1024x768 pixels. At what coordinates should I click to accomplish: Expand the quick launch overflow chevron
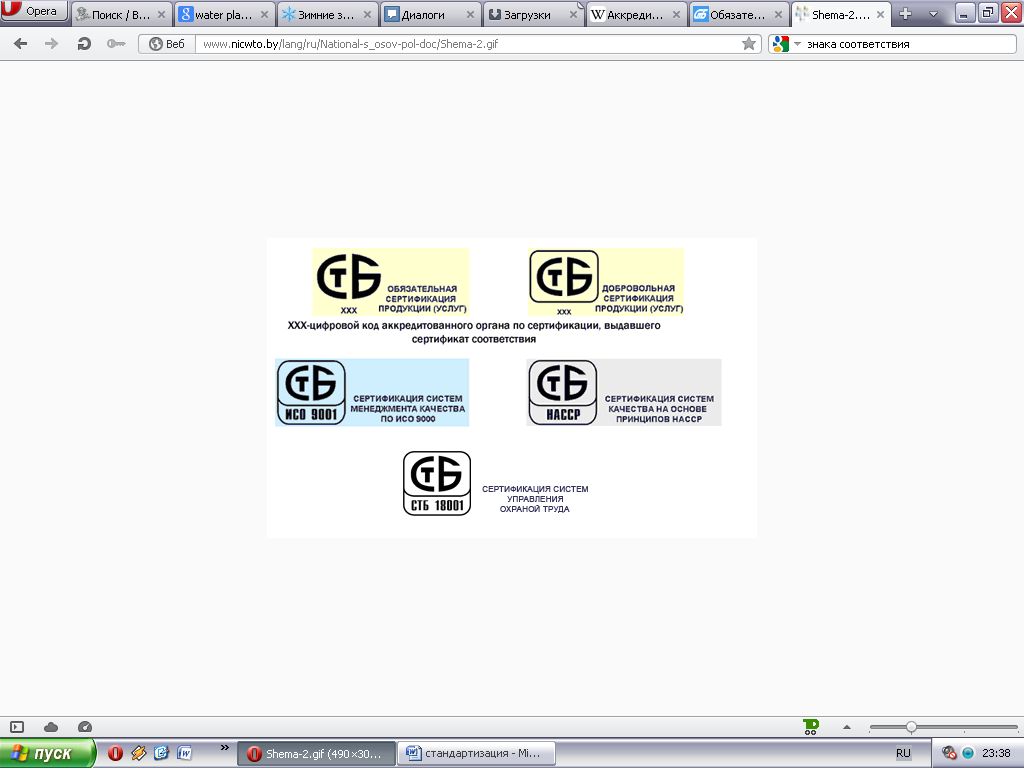(225, 748)
